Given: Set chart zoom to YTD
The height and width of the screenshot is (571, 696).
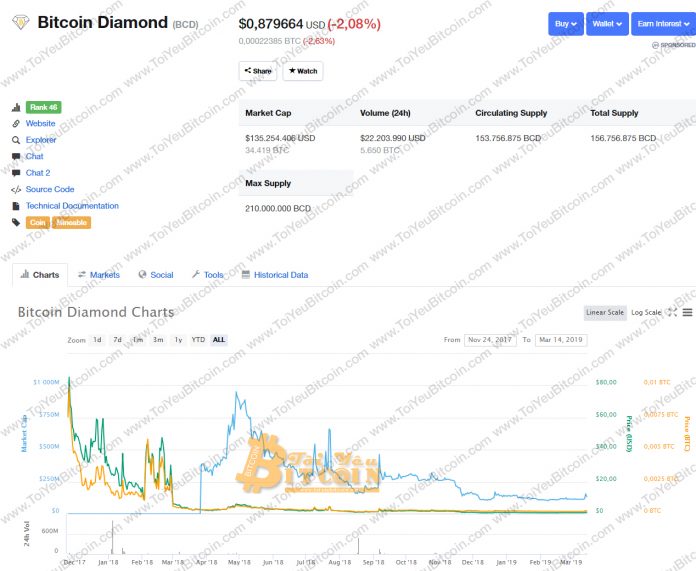Looking at the screenshot, I should click(x=198, y=340).
